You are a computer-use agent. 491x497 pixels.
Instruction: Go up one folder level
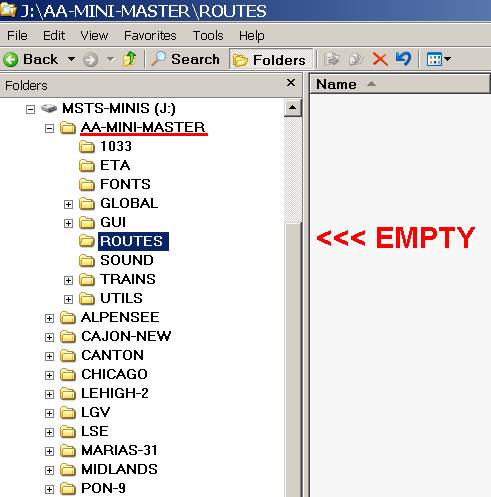click(129, 59)
